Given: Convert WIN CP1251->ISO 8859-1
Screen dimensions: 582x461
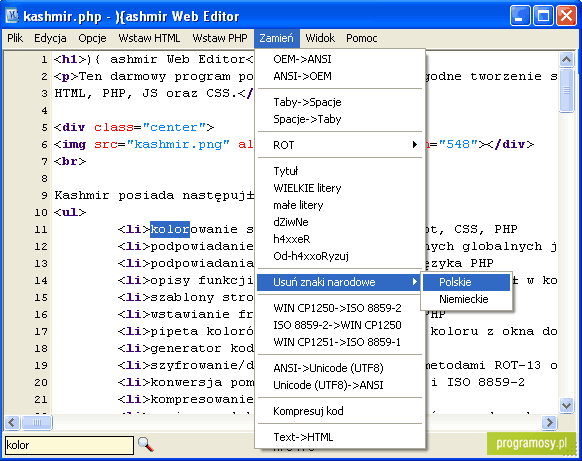Looking at the screenshot, I should pyautogui.click(x=340, y=342).
